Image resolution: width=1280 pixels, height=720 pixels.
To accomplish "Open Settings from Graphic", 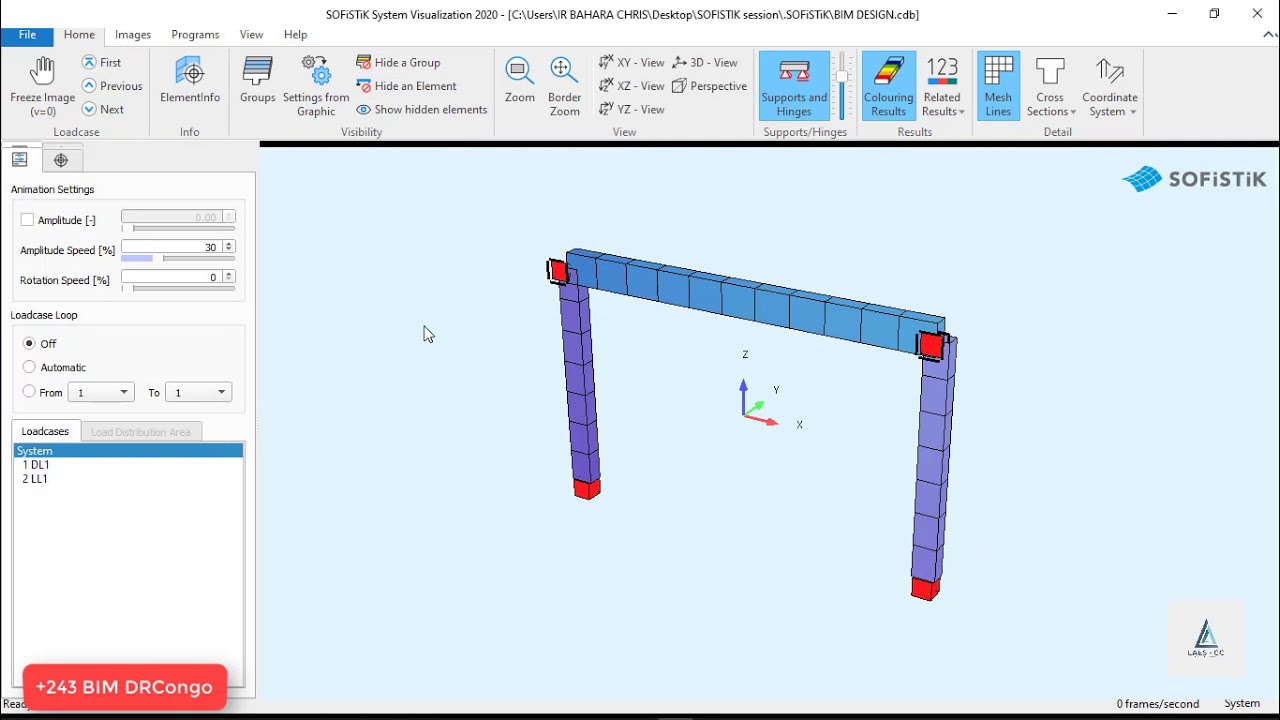I will point(316,87).
